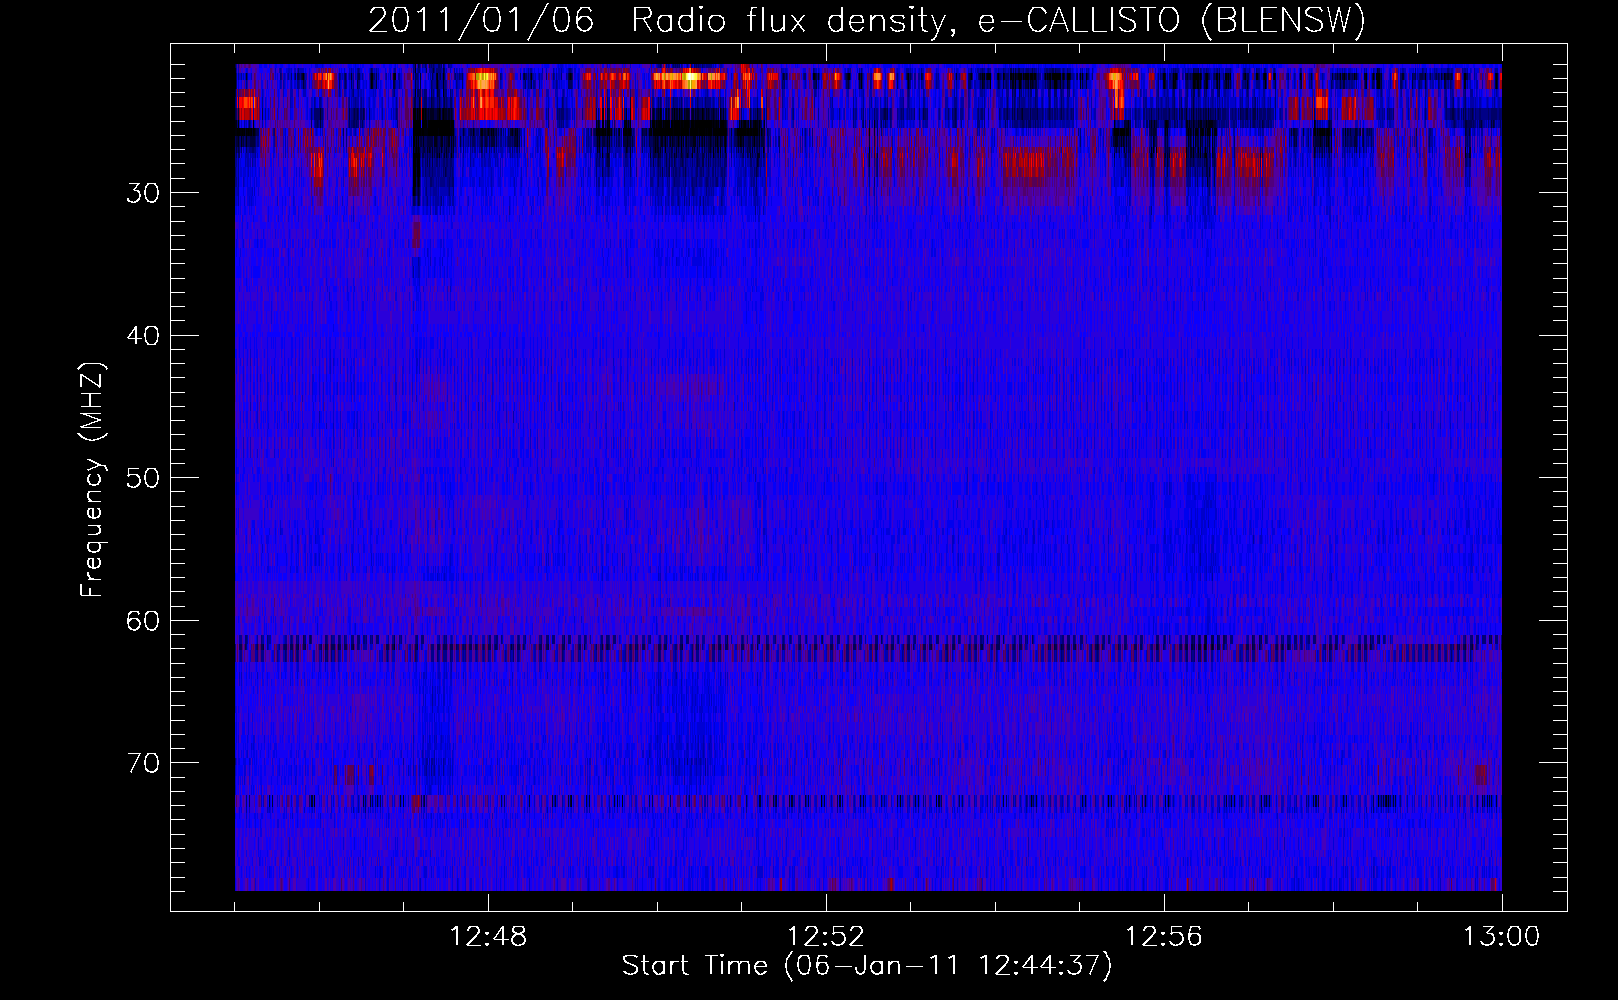
Task: Click the 'Start Time (06-Jan-11 12:44:37)' label
Action: point(867,966)
